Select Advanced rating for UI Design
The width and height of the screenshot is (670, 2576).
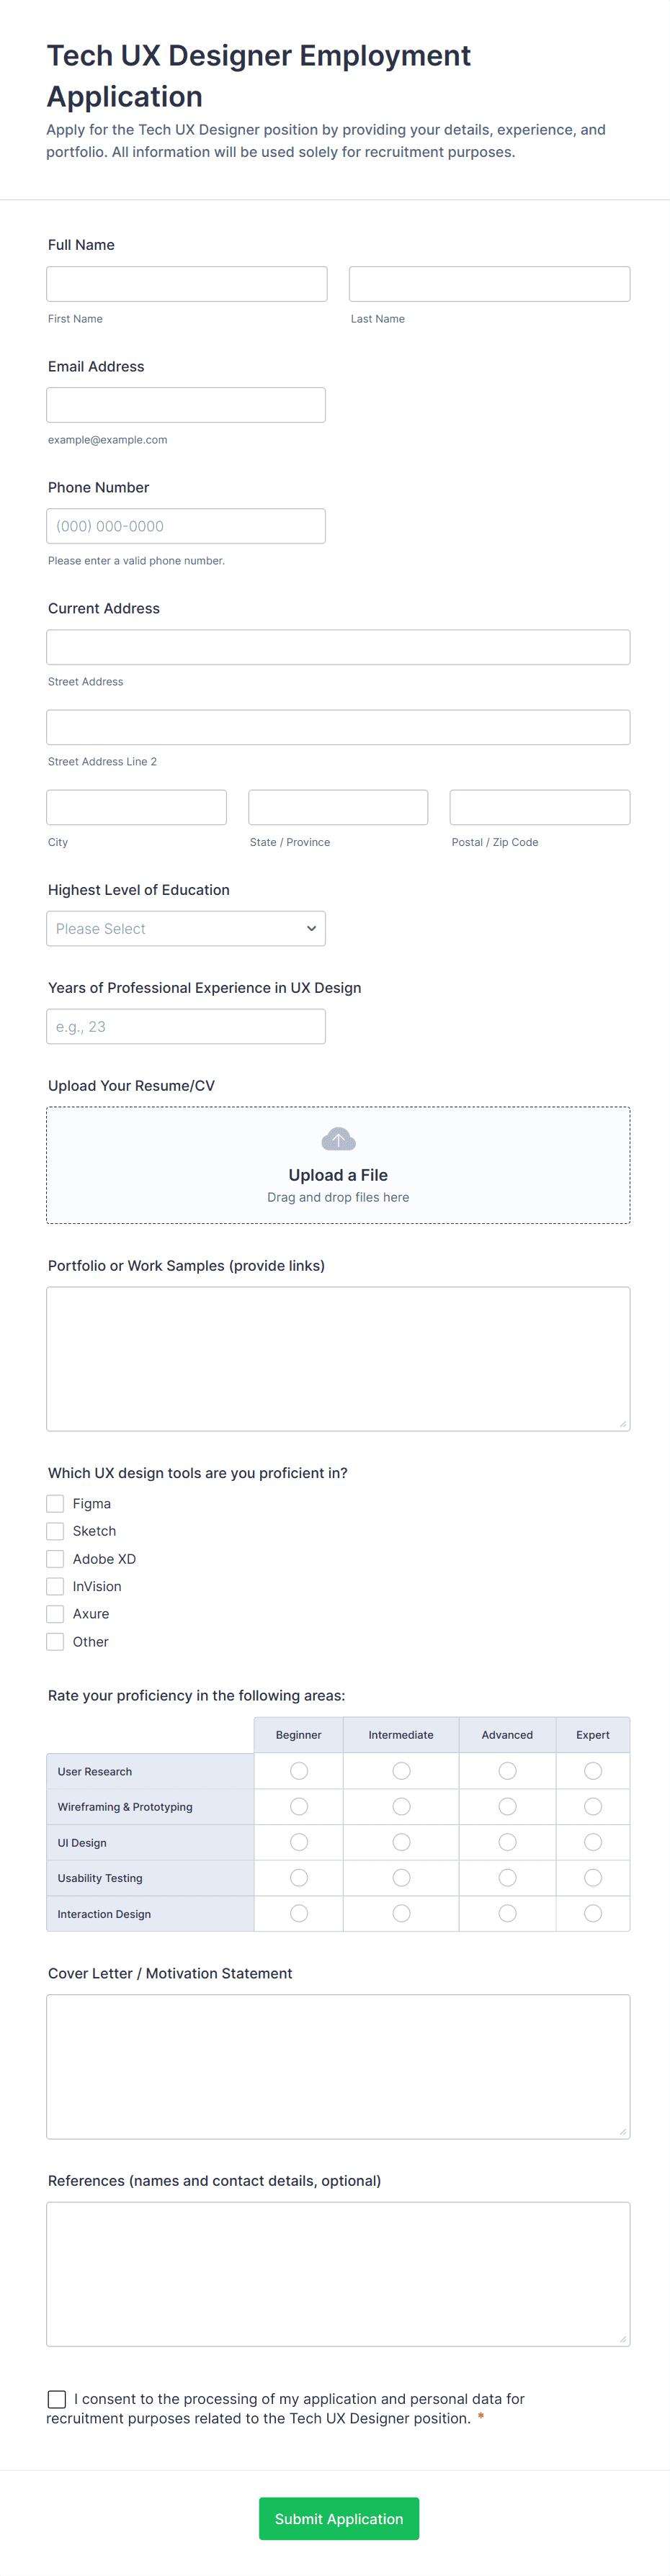click(507, 1842)
